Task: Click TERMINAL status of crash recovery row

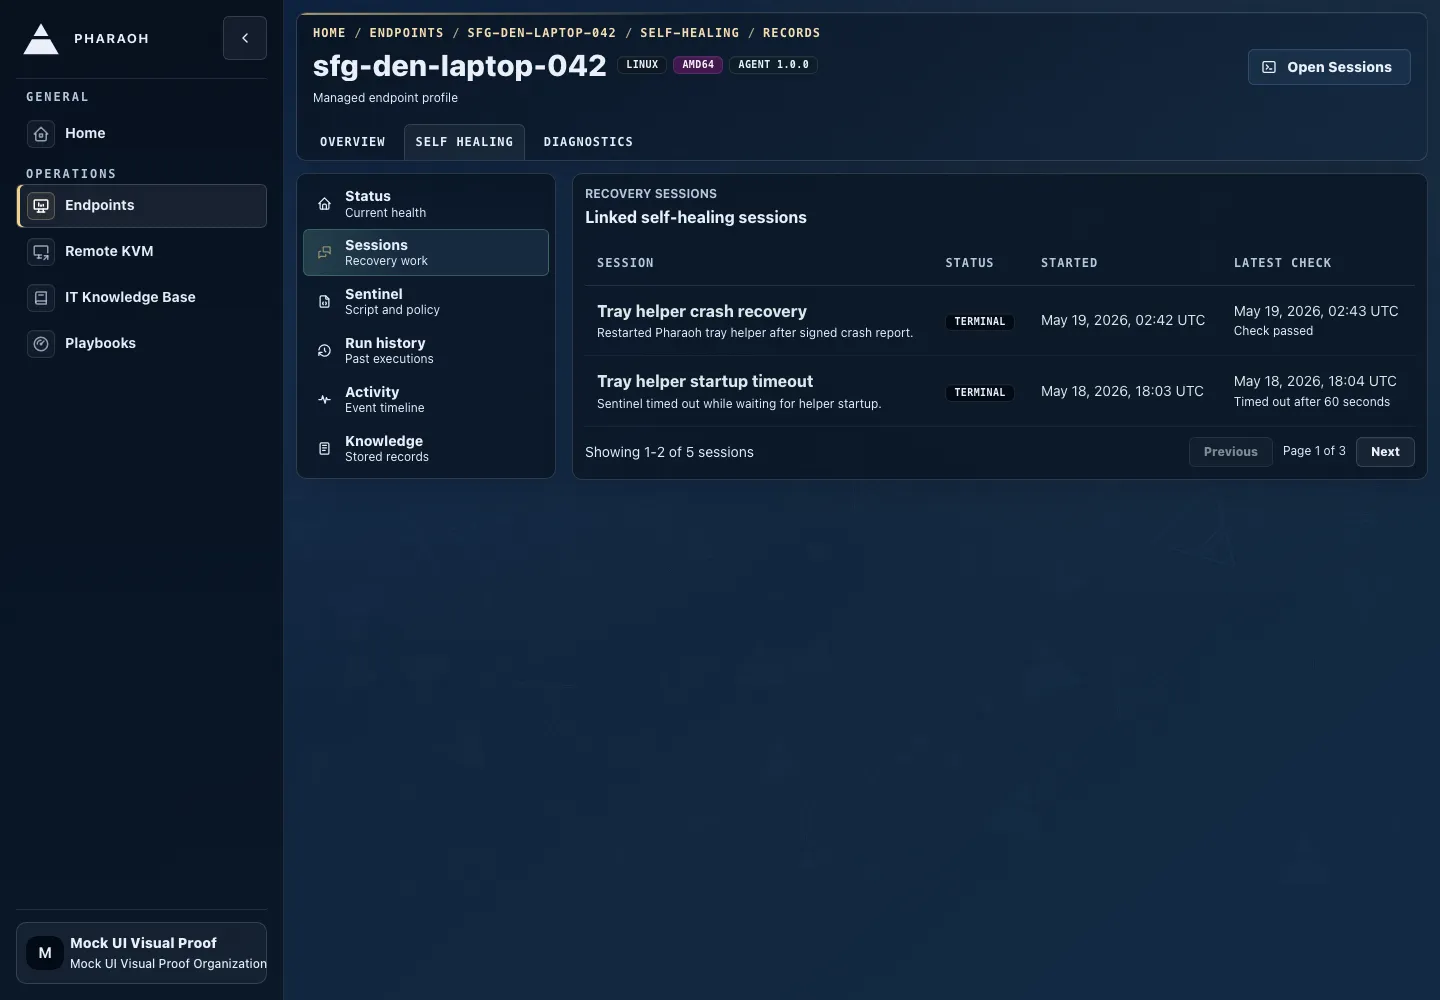Action: [980, 322]
